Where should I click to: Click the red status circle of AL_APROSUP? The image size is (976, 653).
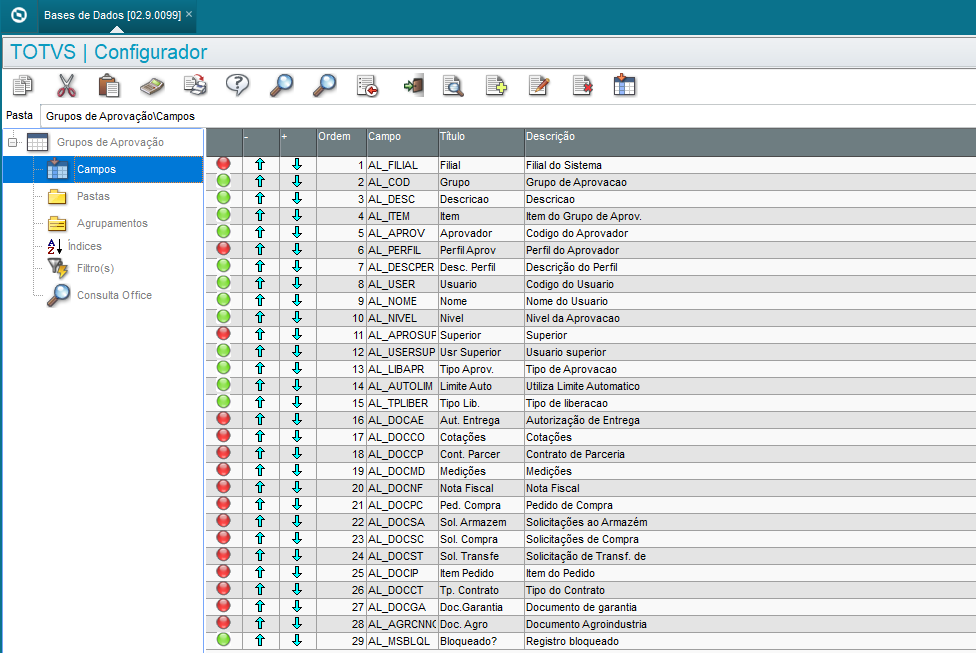223,334
